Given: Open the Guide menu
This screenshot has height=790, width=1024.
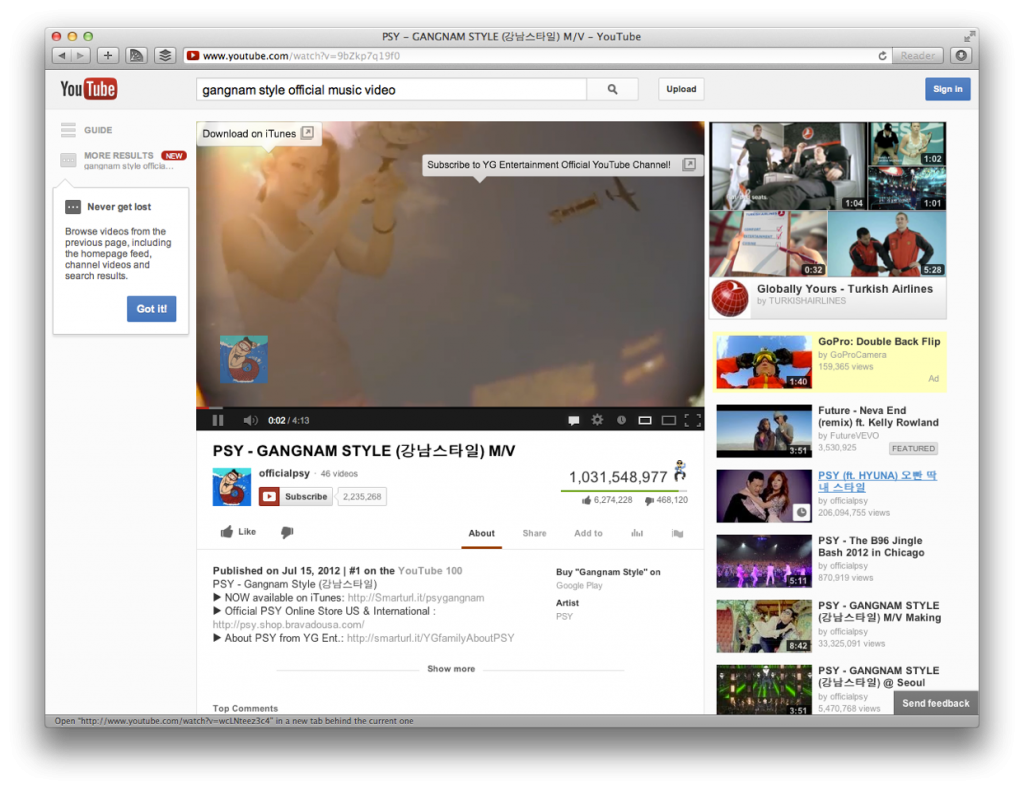Looking at the screenshot, I should [x=87, y=130].
